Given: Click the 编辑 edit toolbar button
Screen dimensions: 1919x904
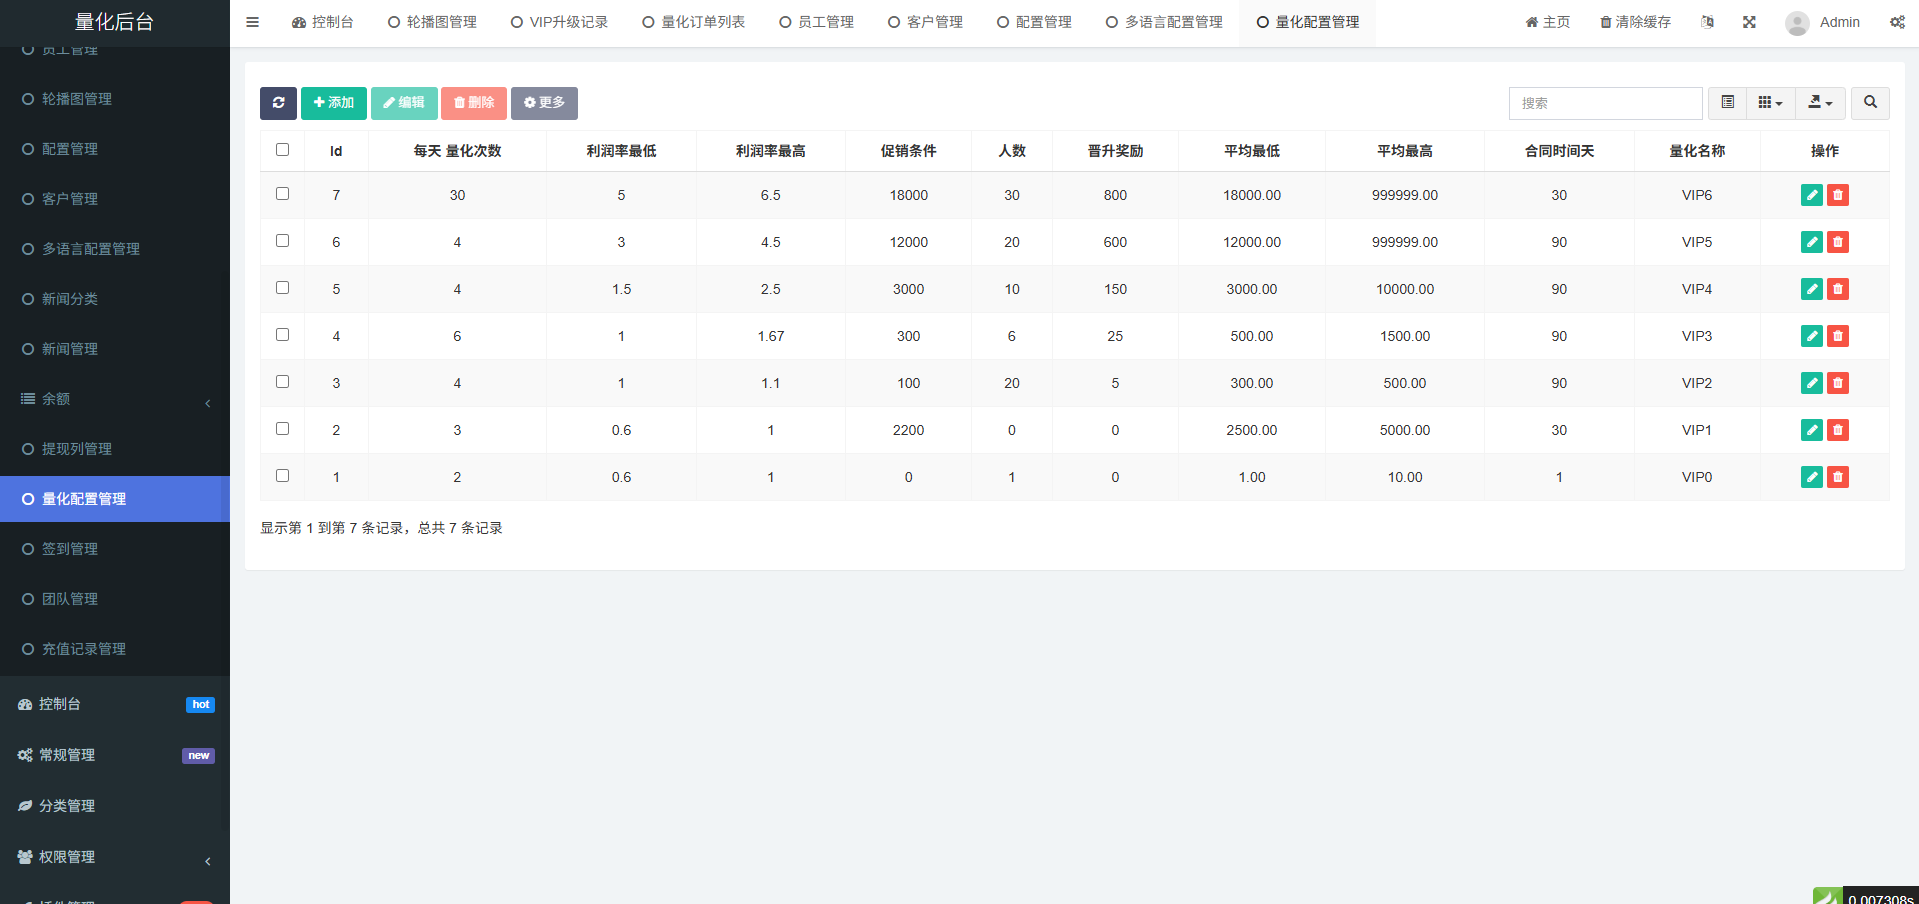Looking at the screenshot, I should point(404,103).
